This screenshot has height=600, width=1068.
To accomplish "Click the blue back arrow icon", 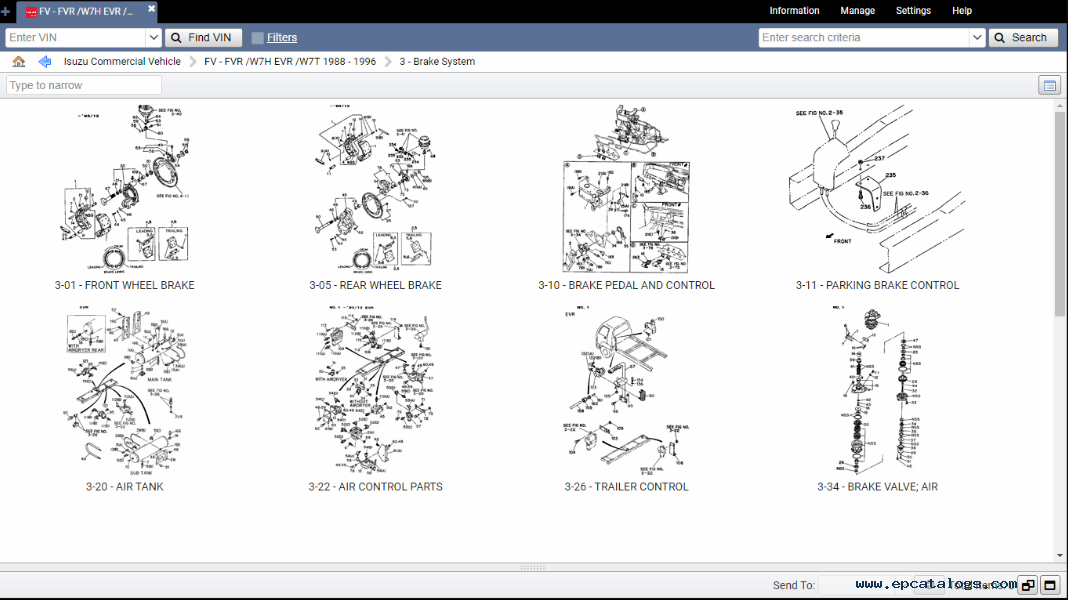I will (45, 61).
